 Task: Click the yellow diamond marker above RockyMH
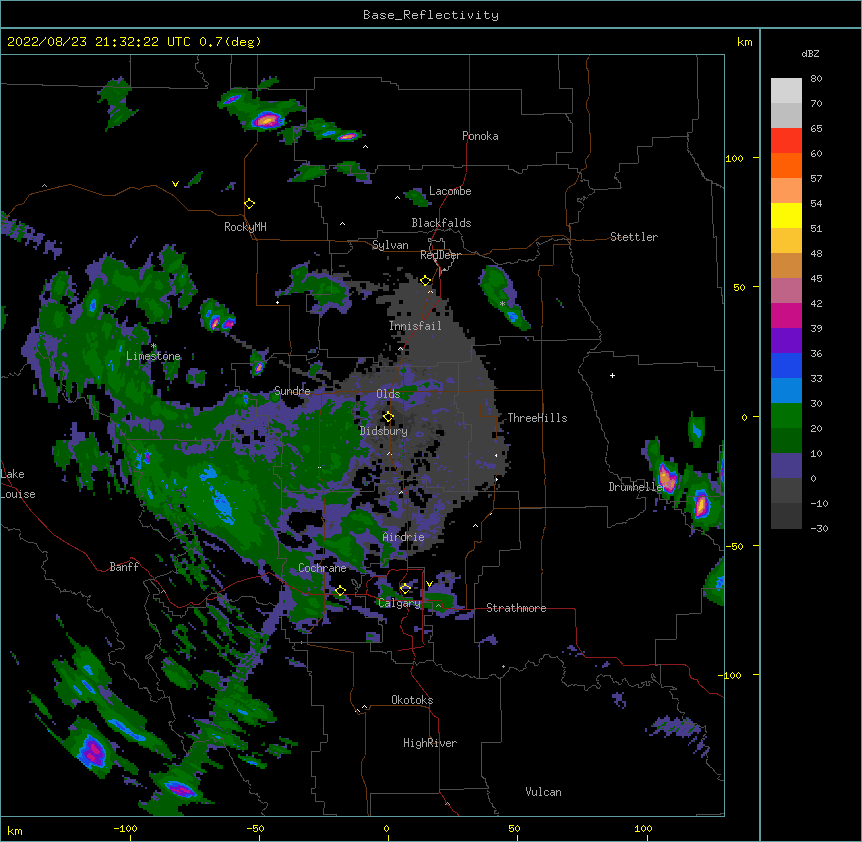249,204
